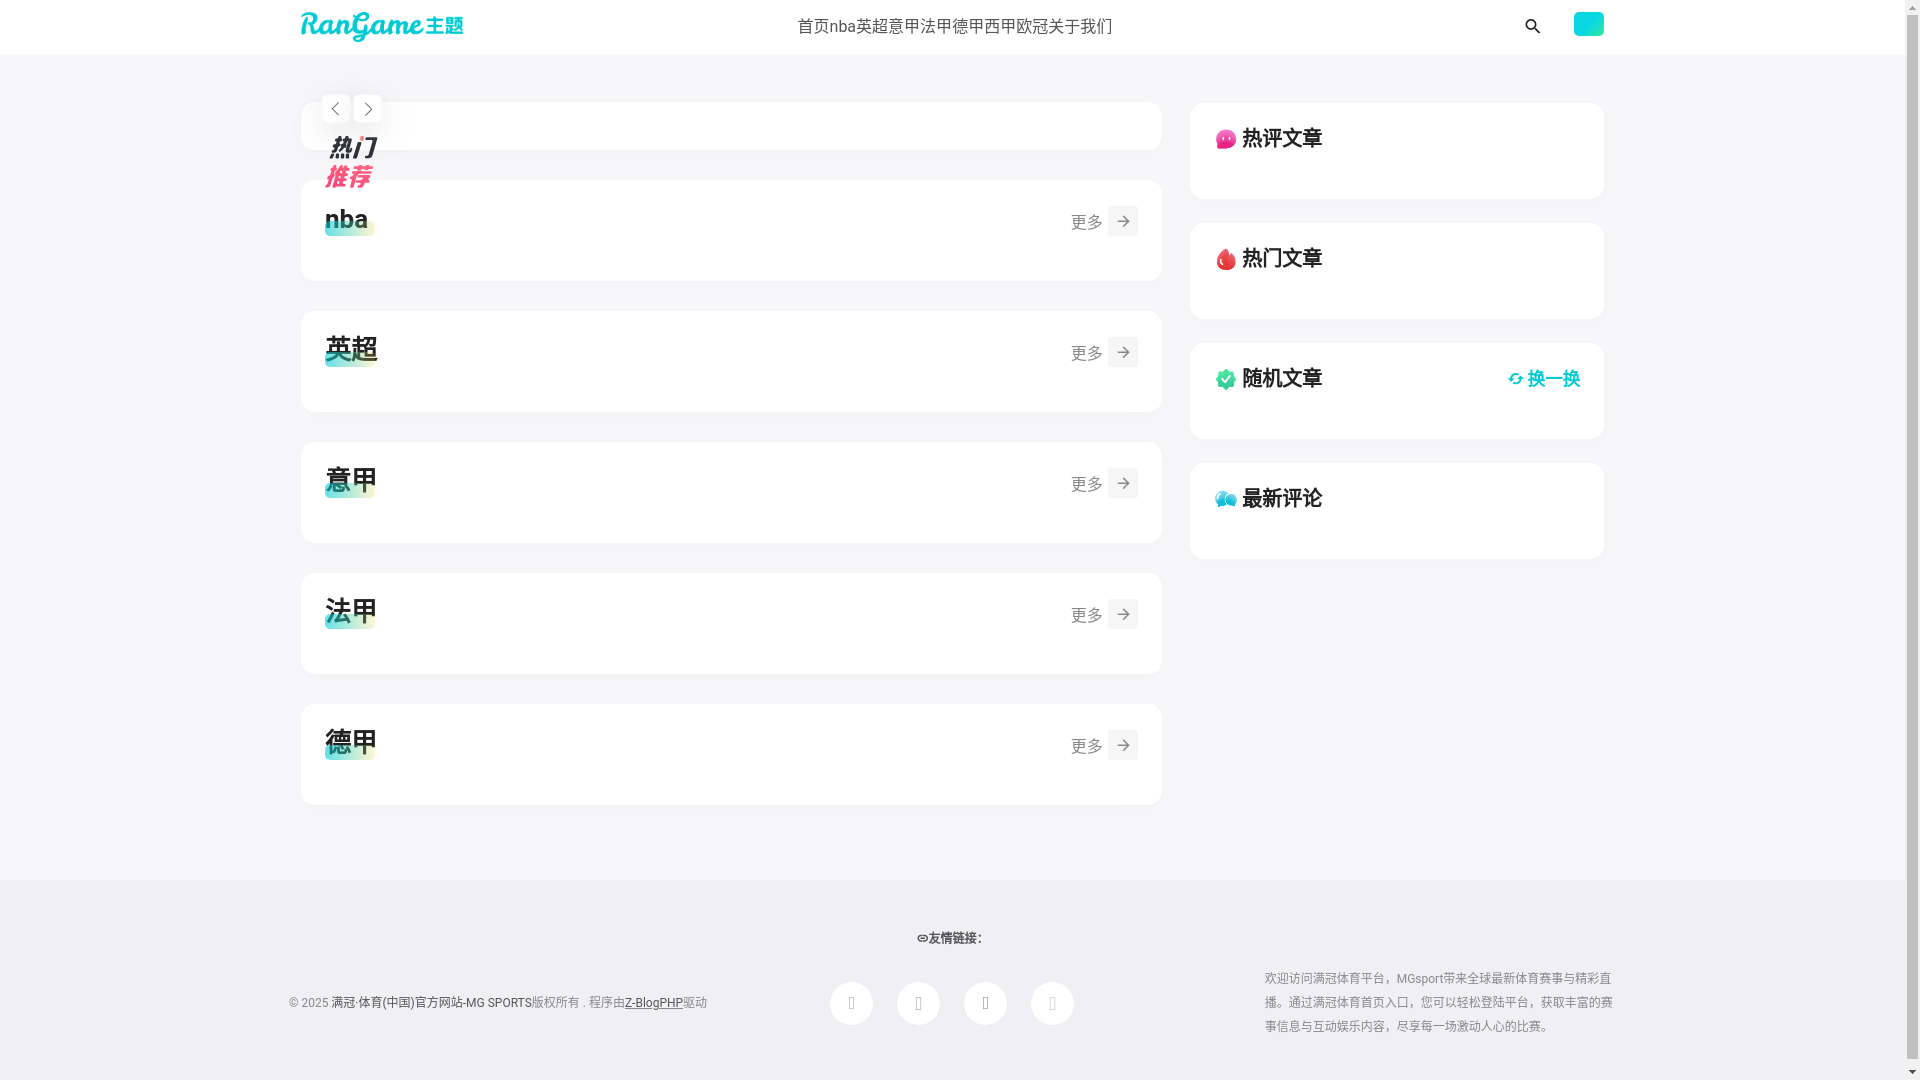Click the refresh icon beside 换一换
1920x1080 pixels.
pos(1515,379)
